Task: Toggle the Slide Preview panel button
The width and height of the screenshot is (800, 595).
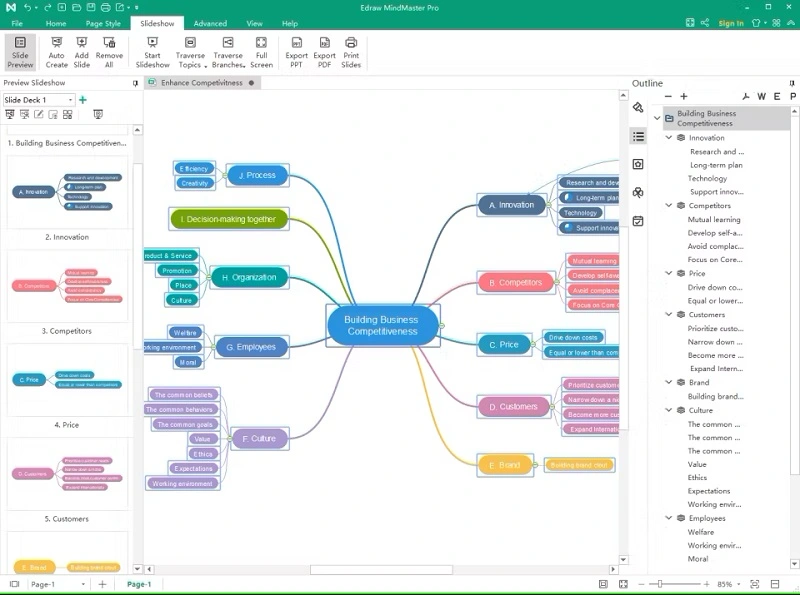Action: pos(20,52)
